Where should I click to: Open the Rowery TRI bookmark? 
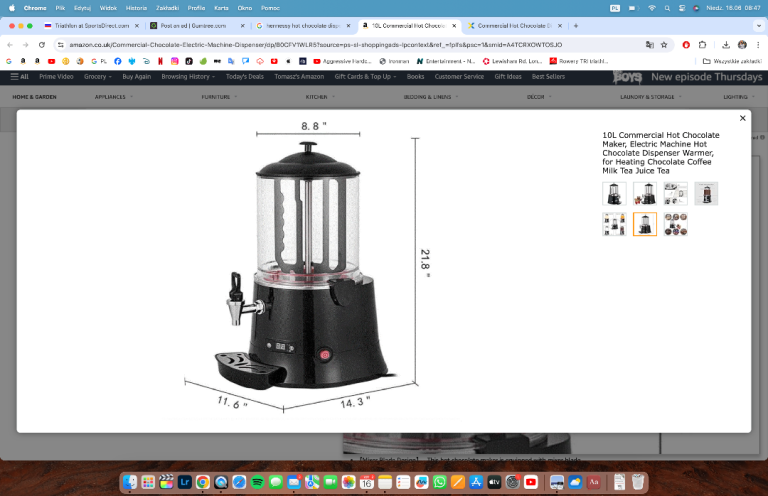[x=579, y=61]
